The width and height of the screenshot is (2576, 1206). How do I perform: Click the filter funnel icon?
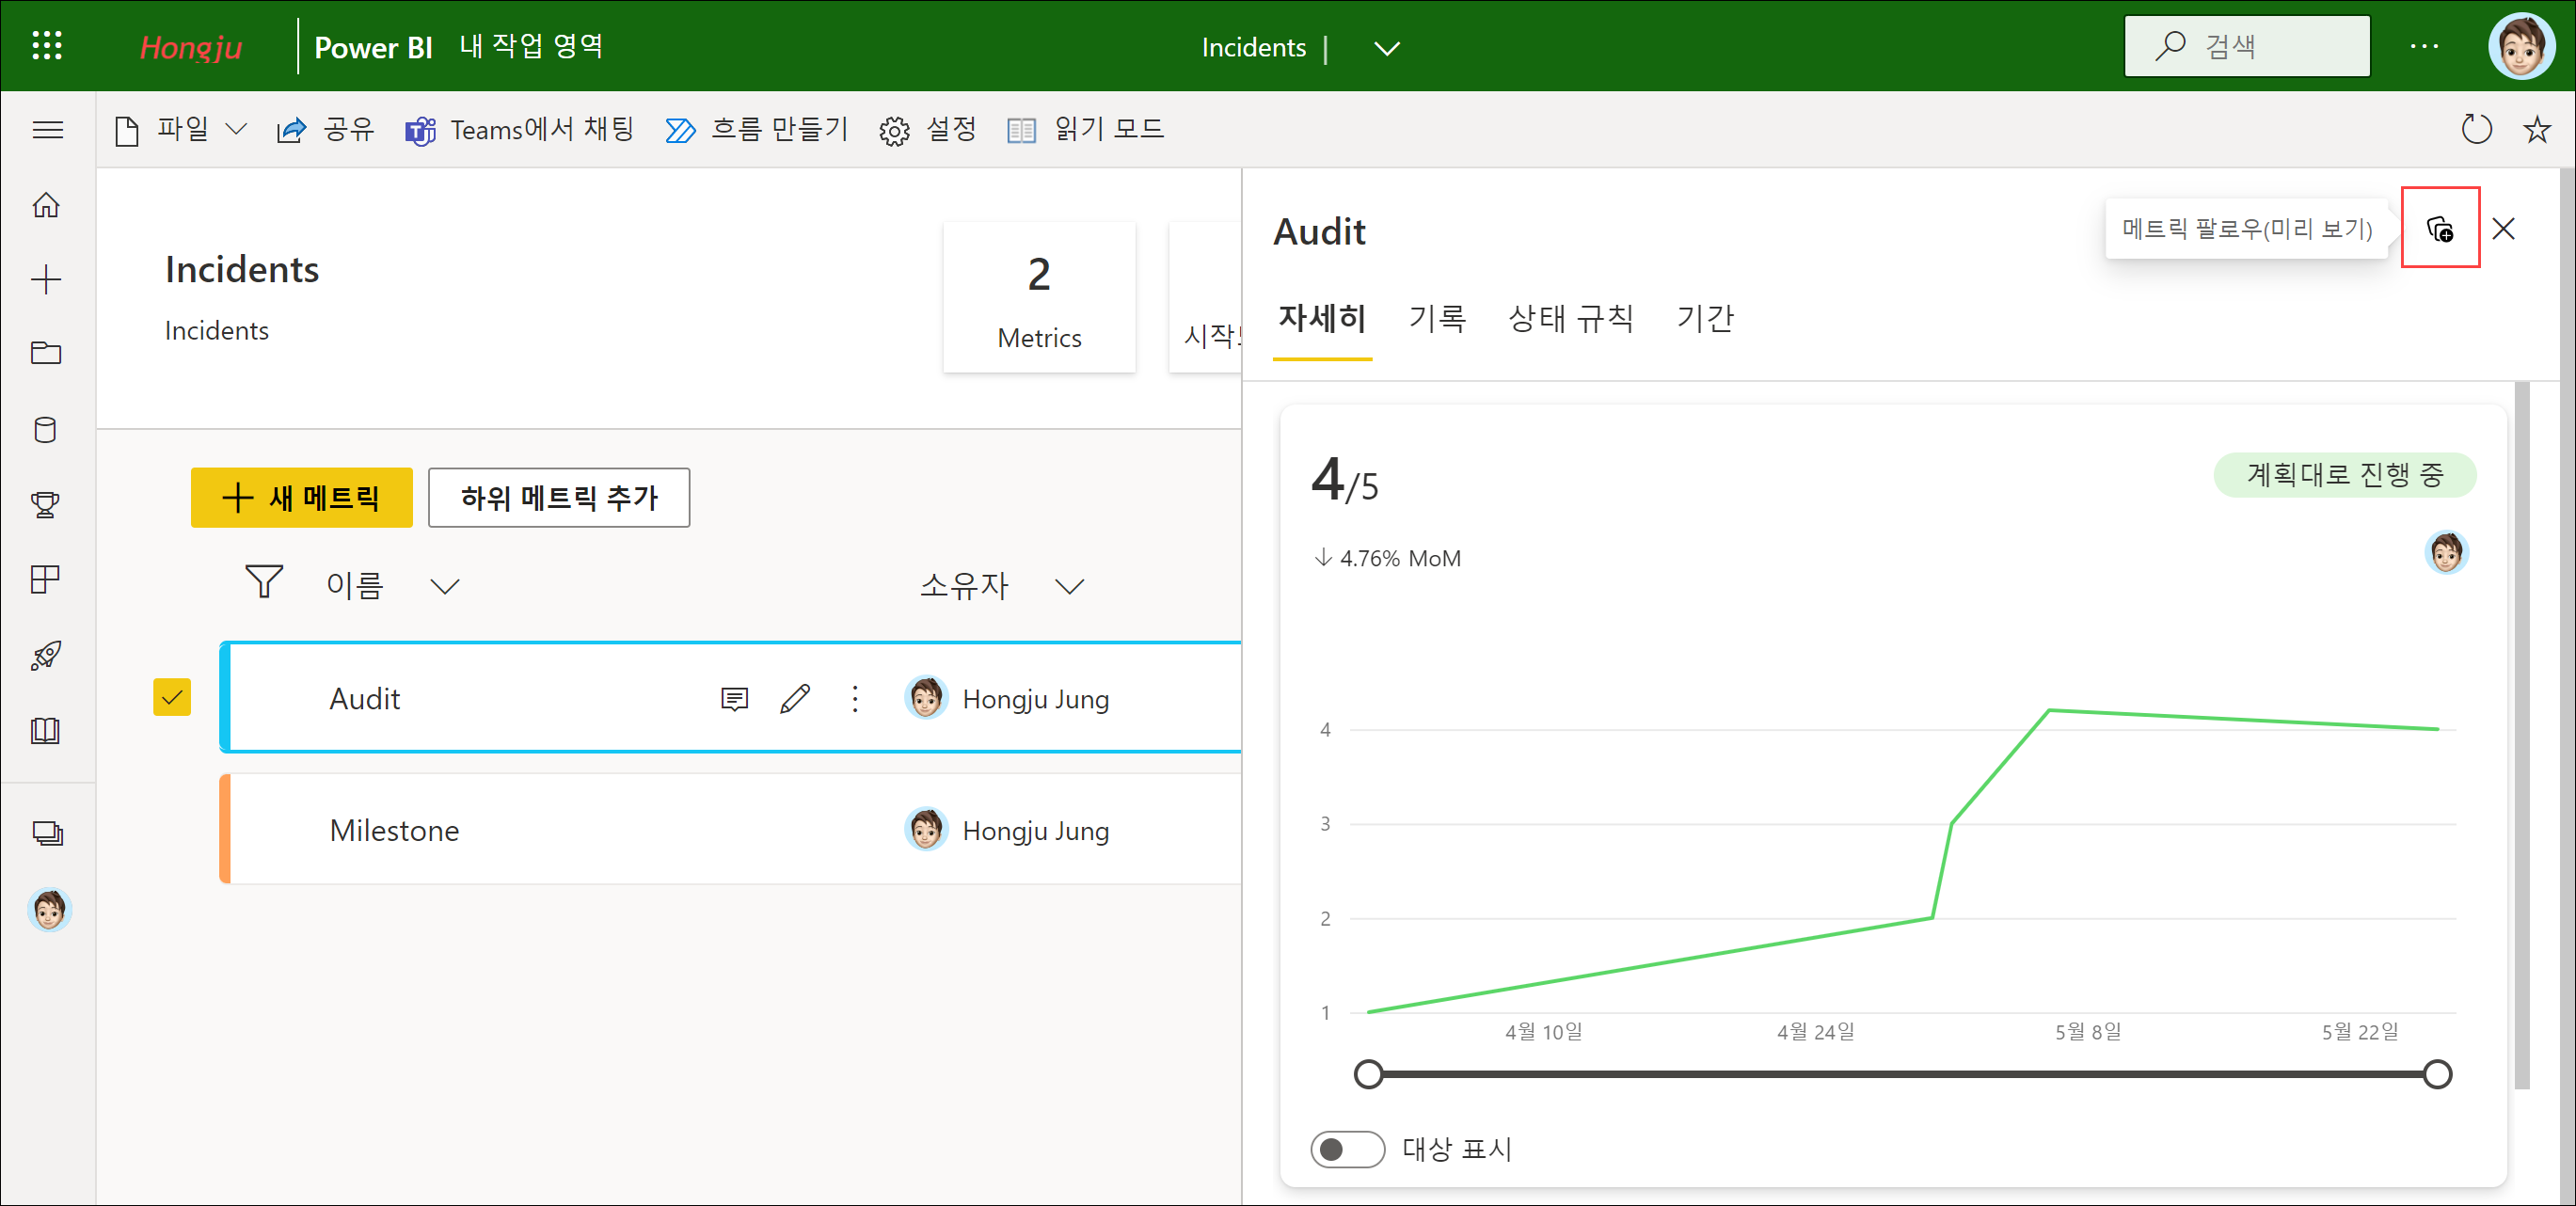264,582
